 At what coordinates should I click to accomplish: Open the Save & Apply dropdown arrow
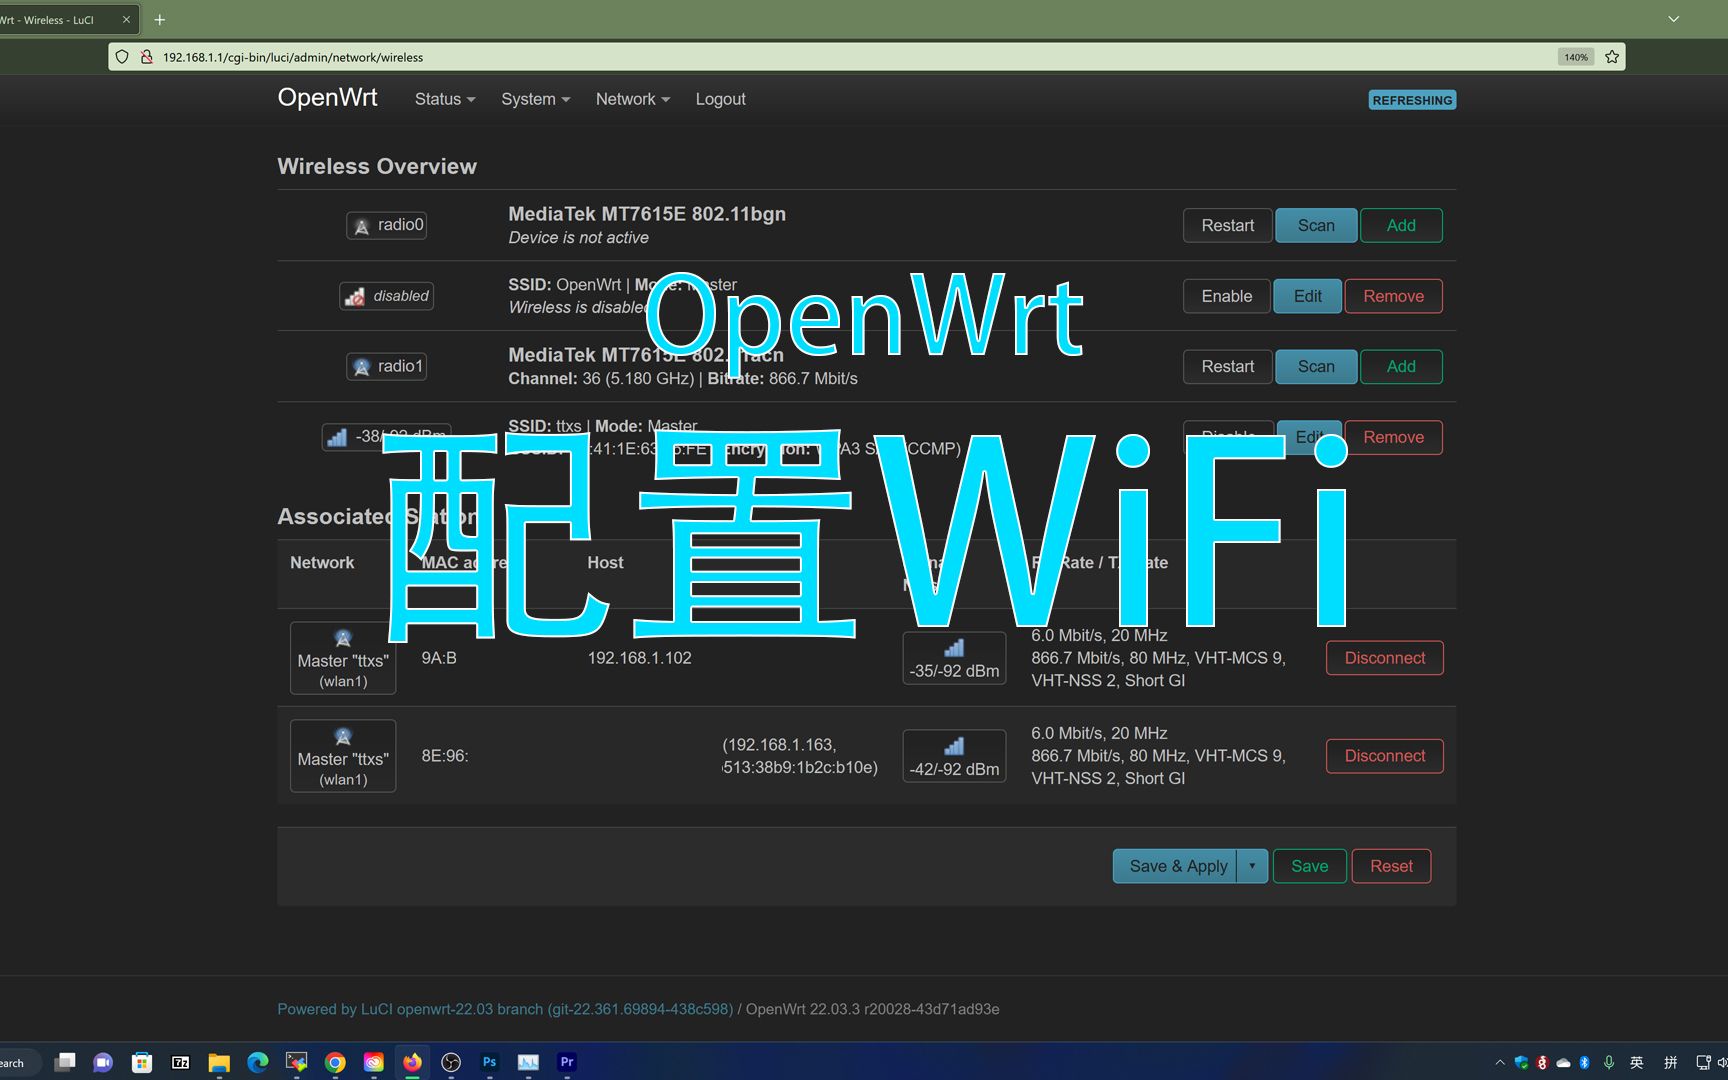(x=1252, y=866)
